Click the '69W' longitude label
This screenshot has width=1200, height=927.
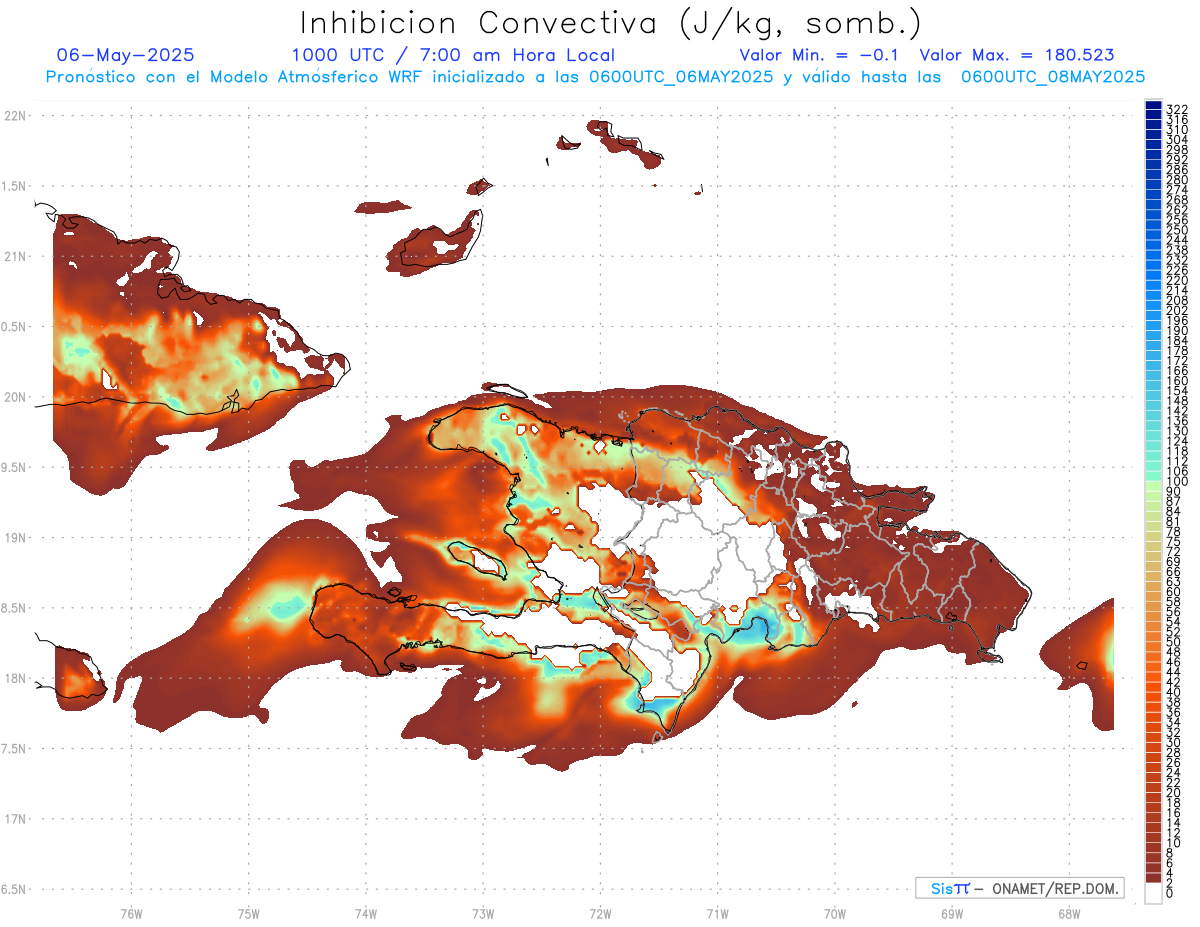[951, 913]
